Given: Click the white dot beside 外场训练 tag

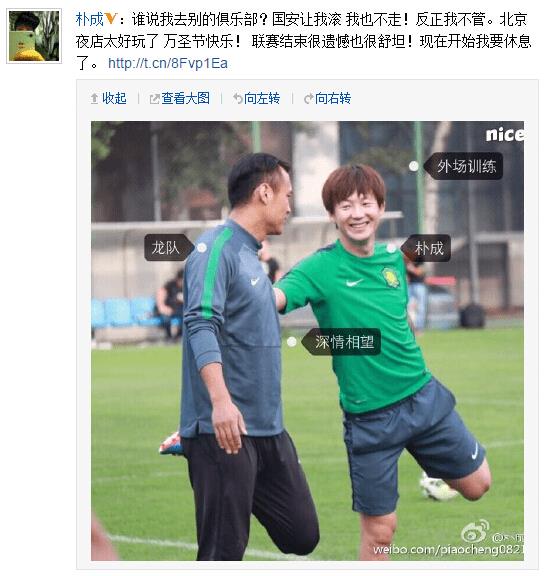Looking at the screenshot, I should [x=414, y=166].
